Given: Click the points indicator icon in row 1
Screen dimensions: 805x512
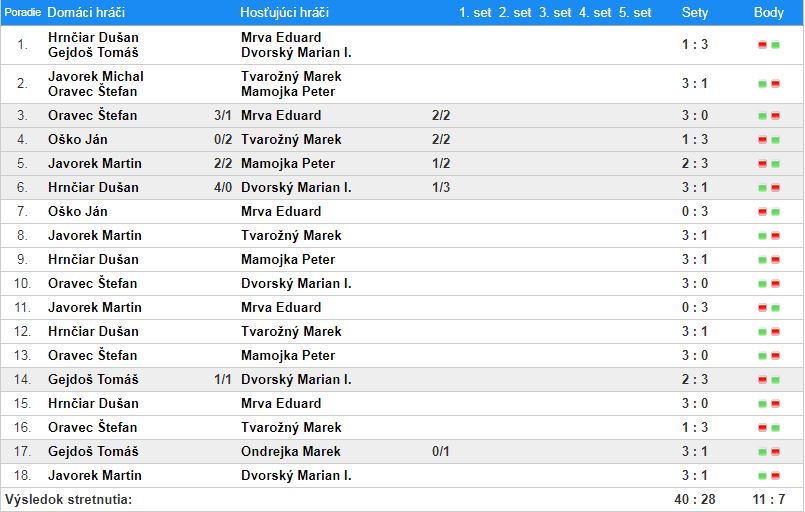Looking at the screenshot, I should [768, 45].
